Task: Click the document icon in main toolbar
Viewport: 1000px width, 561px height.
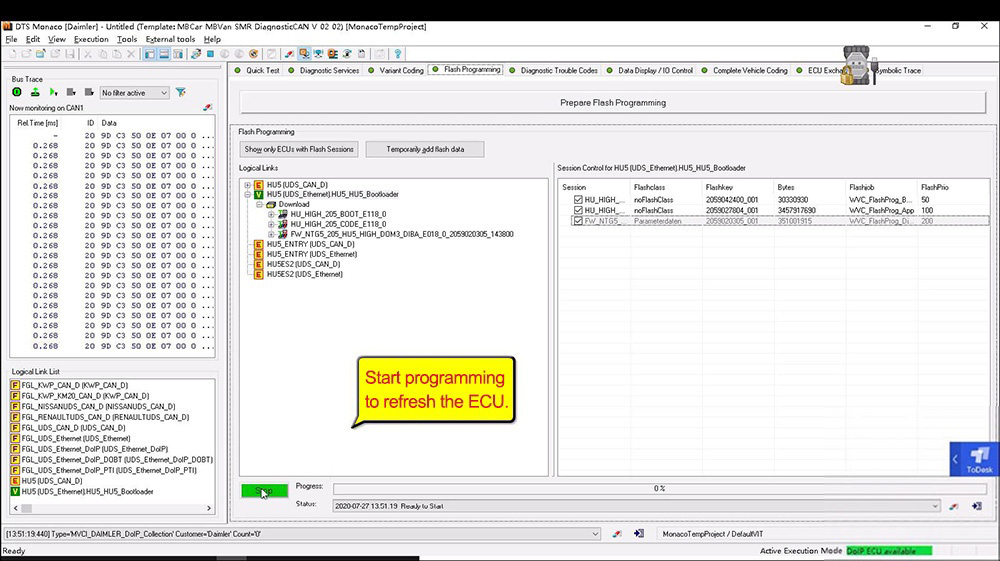Action: pyautogui.click(x=362, y=54)
